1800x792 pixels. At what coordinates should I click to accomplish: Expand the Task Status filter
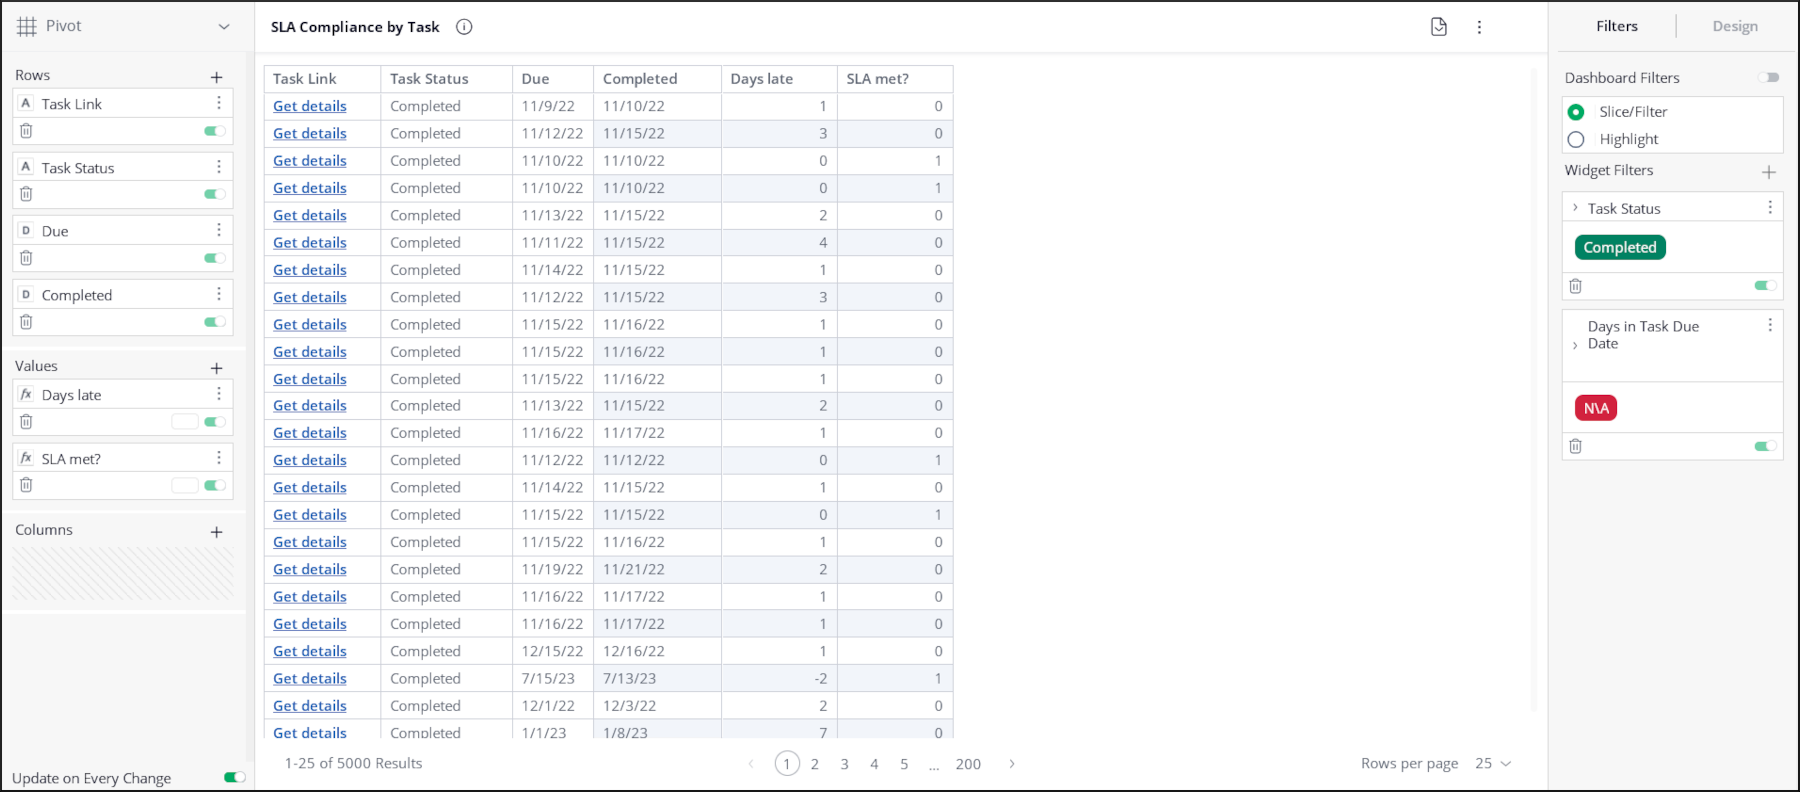coord(1575,208)
